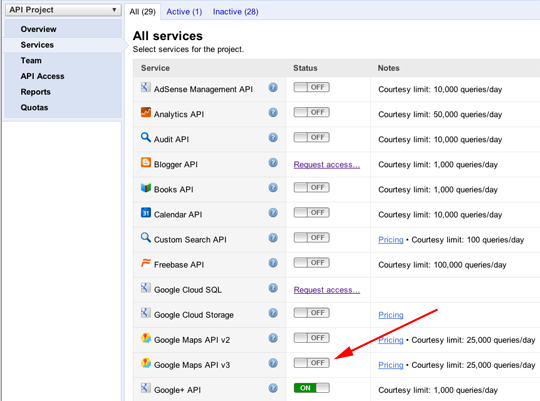Click the Blogger API orange icon
This screenshot has height=401, width=540.
(146, 162)
